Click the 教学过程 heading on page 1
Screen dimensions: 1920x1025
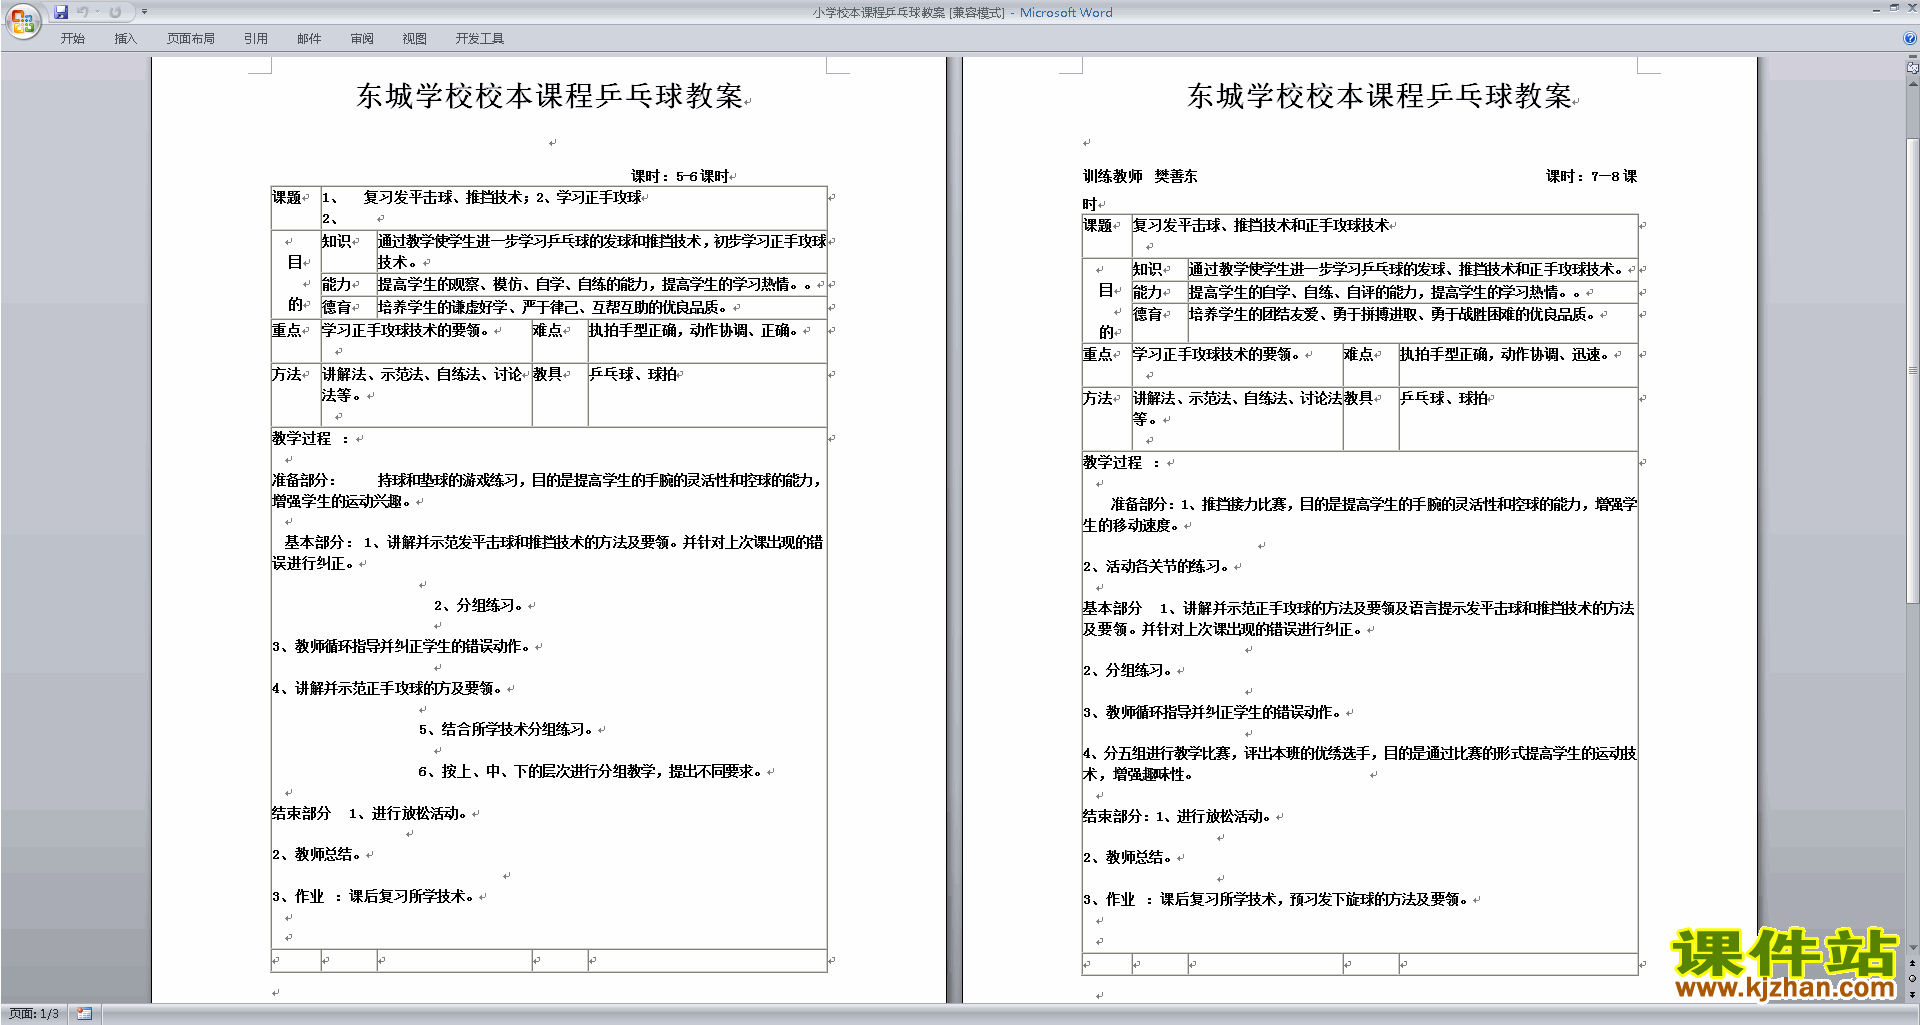[x=301, y=438]
